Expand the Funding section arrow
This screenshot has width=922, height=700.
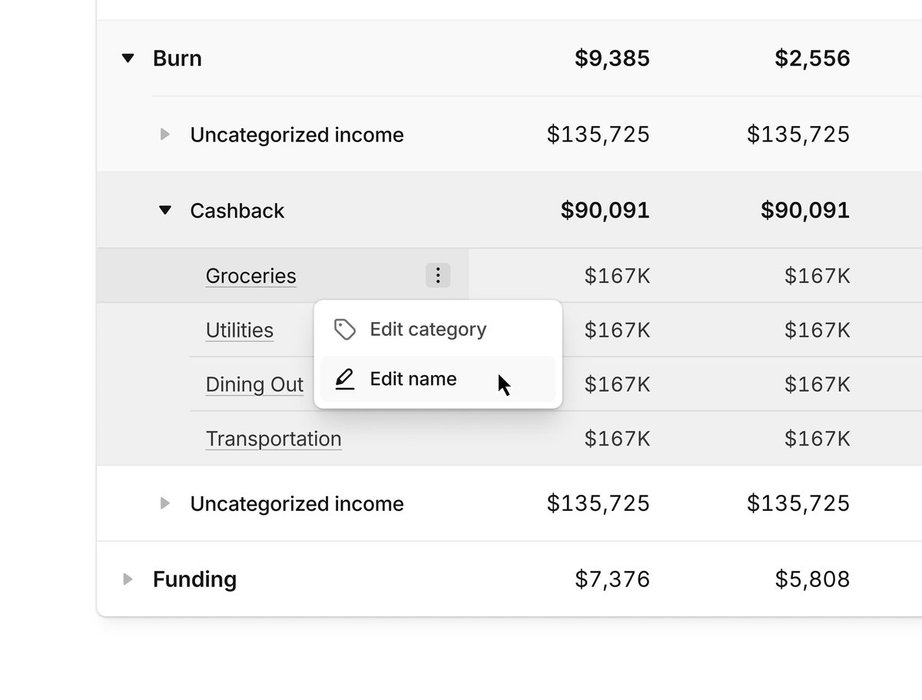(x=127, y=579)
